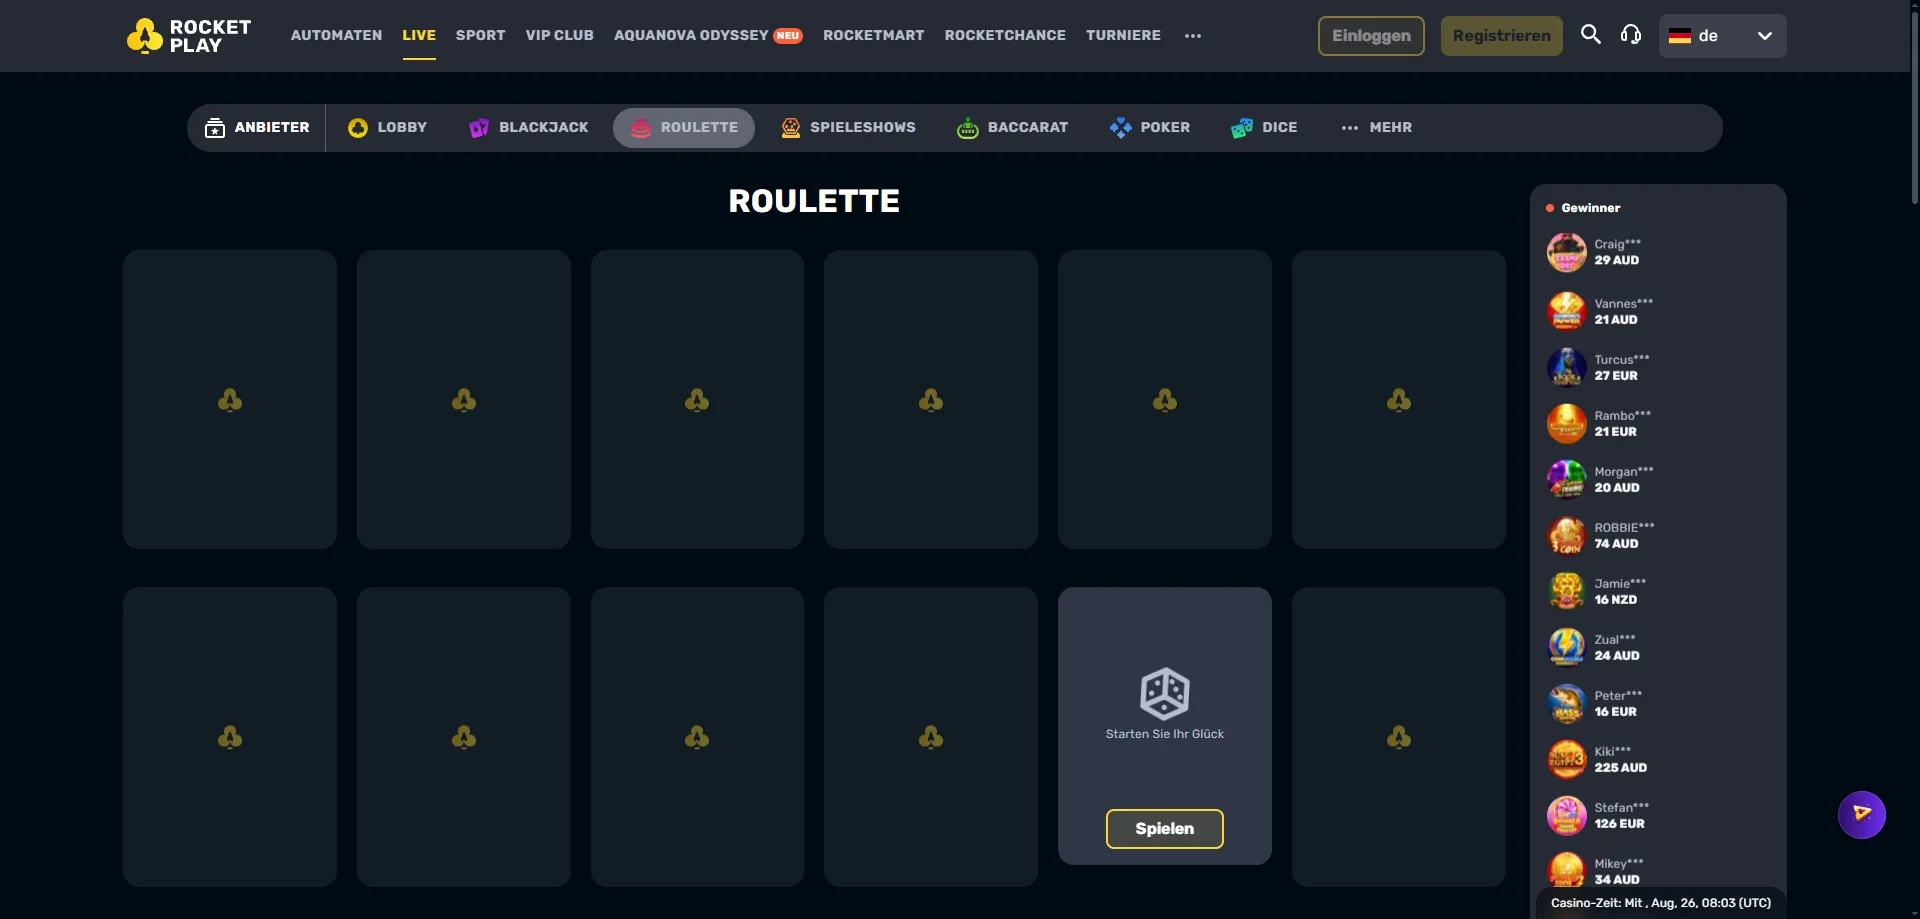The image size is (1920, 919).
Task: Click Turcus*** winner game avatar
Action: tap(1566, 367)
